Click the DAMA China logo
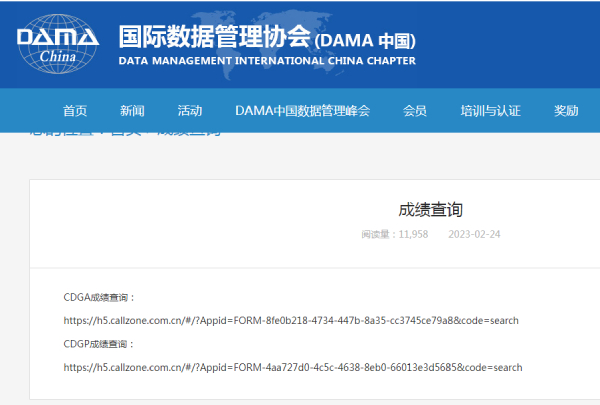The width and height of the screenshot is (600, 405). tap(58, 43)
